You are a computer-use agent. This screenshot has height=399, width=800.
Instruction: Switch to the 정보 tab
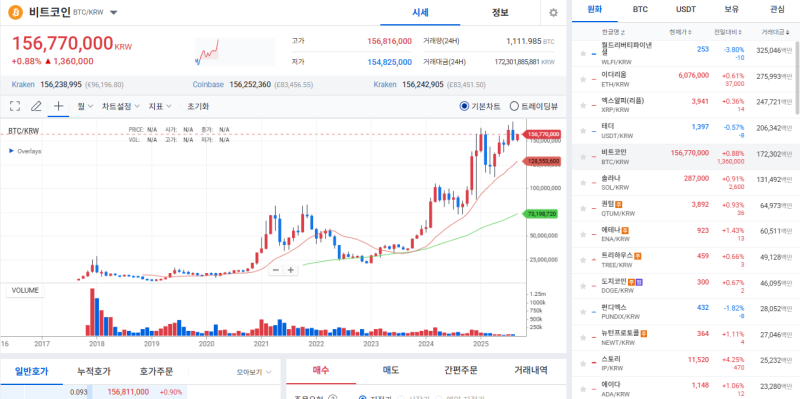click(500, 13)
